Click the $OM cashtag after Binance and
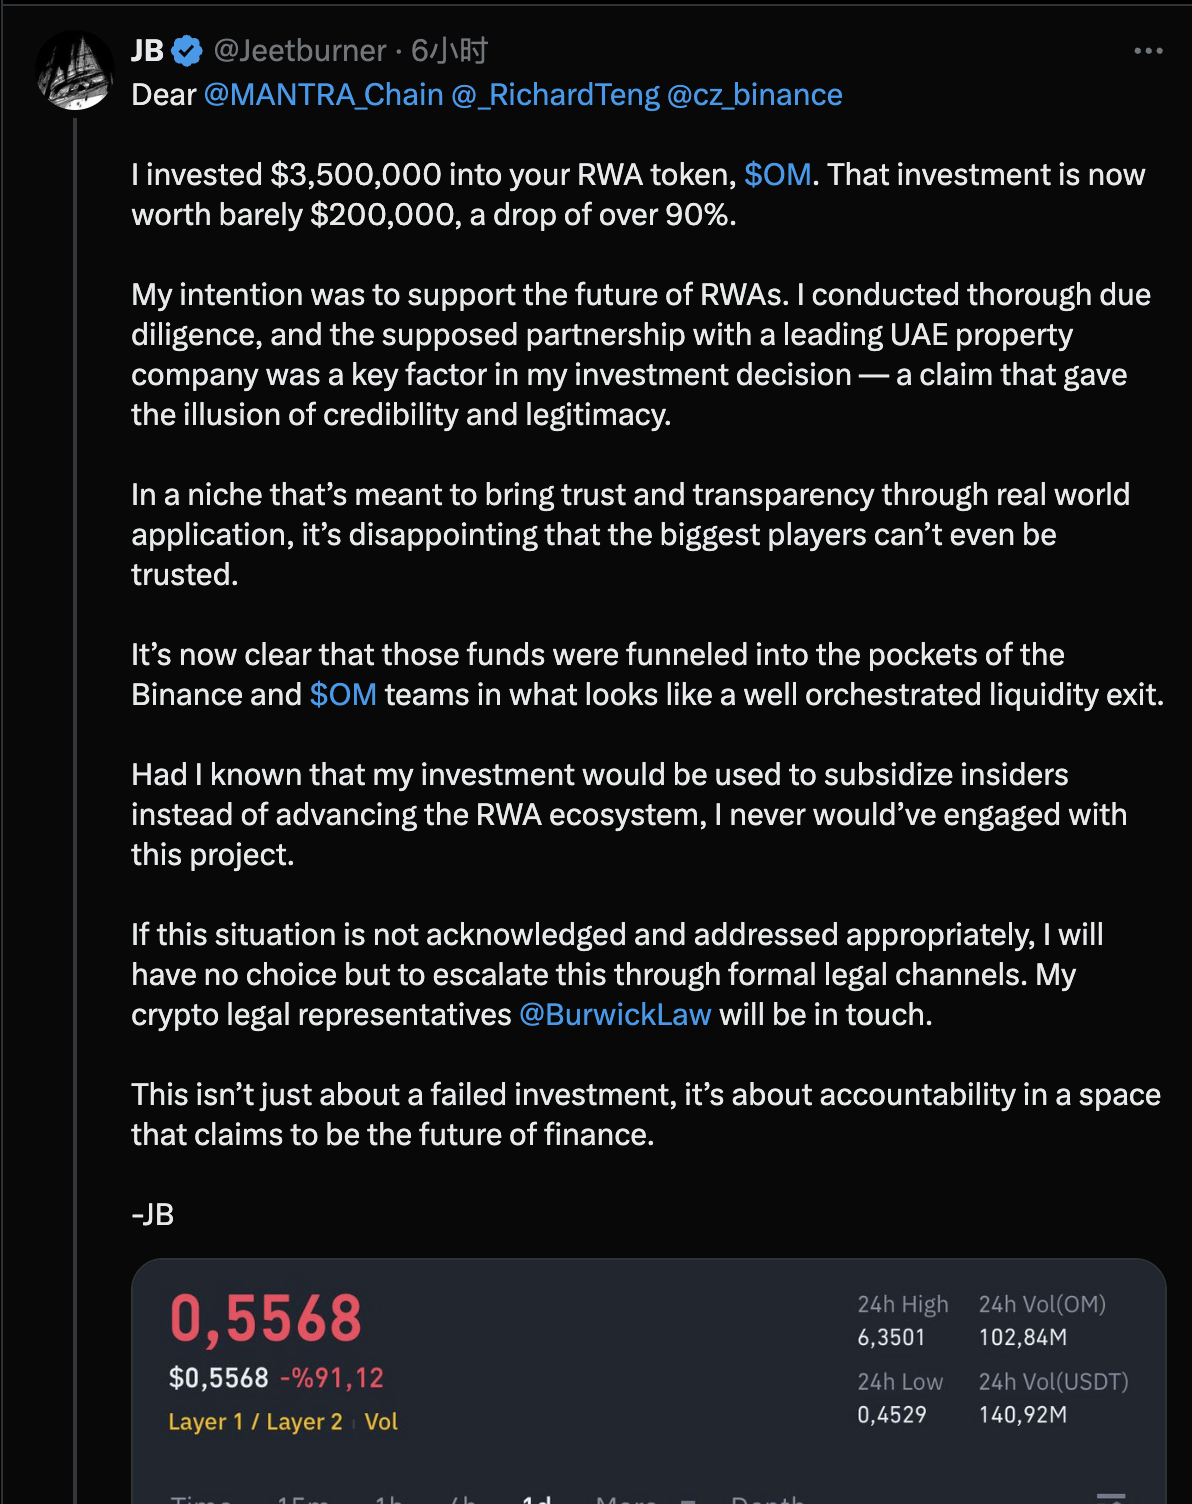 point(343,695)
